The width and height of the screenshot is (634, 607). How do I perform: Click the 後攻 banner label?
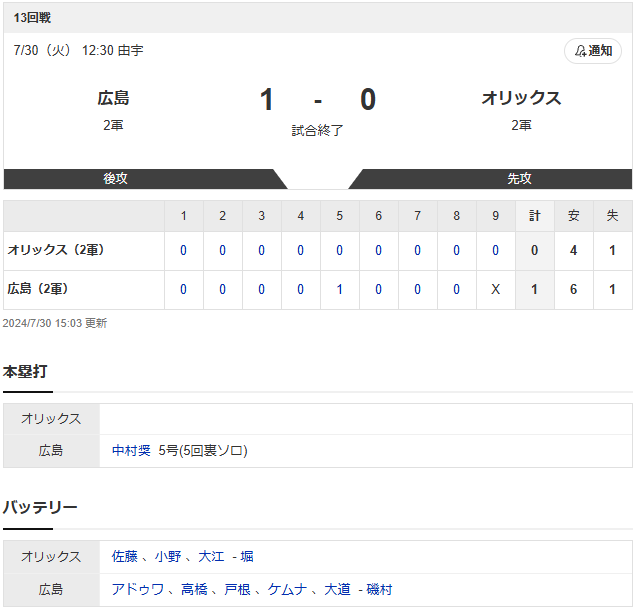tap(115, 178)
